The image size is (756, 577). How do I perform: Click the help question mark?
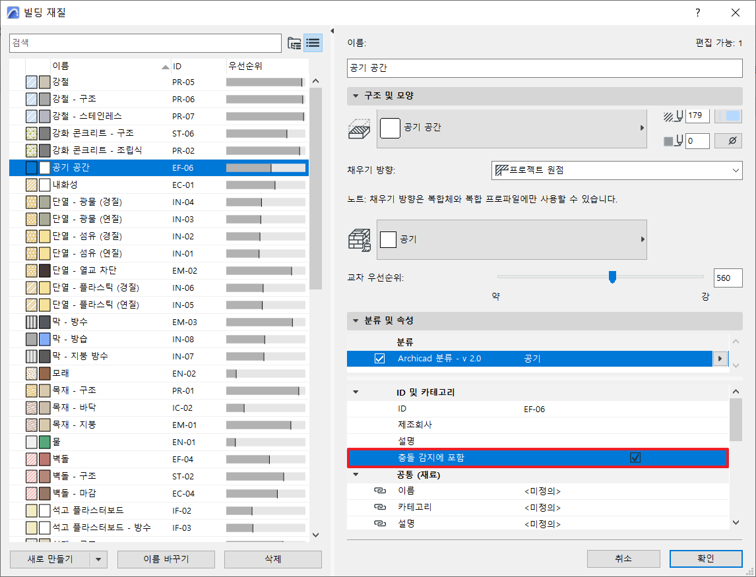[x=698, y=13]
